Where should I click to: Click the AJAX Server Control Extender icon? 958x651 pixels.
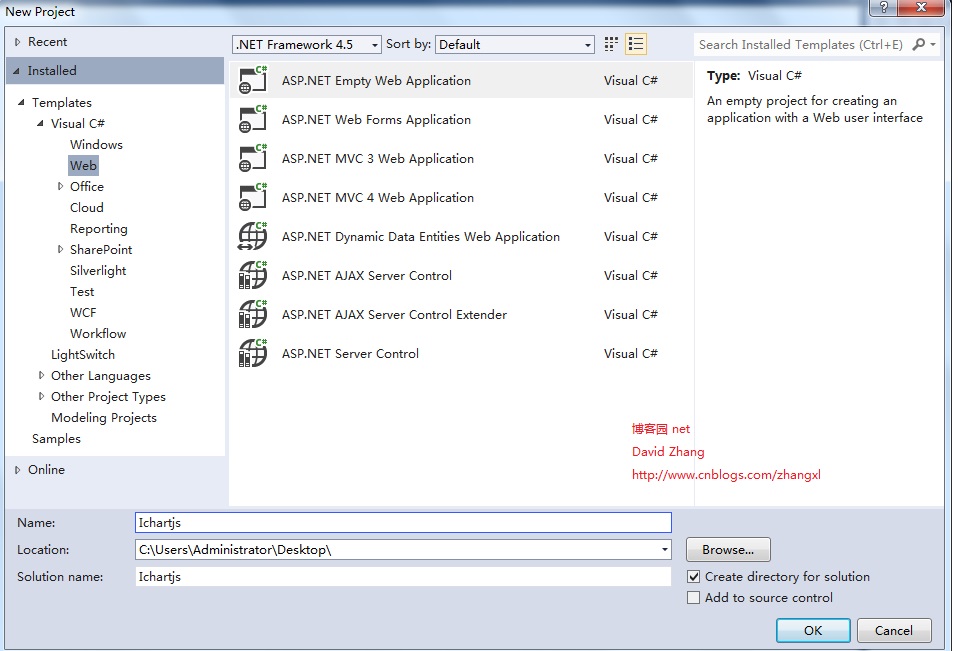253,315
